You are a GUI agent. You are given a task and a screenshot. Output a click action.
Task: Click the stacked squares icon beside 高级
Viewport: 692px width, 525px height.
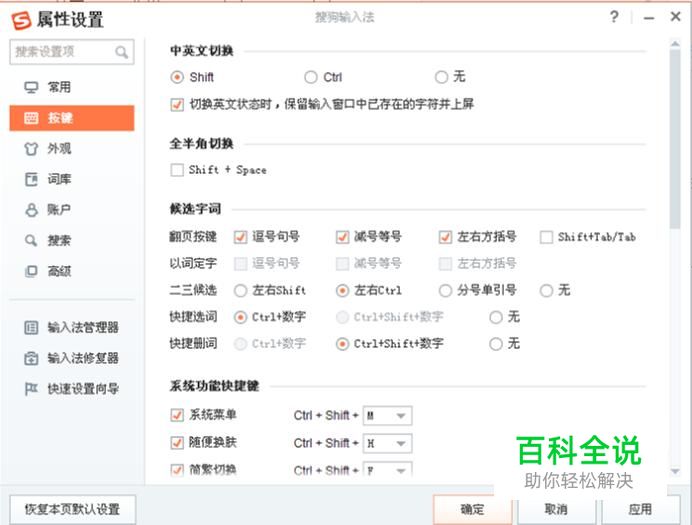31,271
